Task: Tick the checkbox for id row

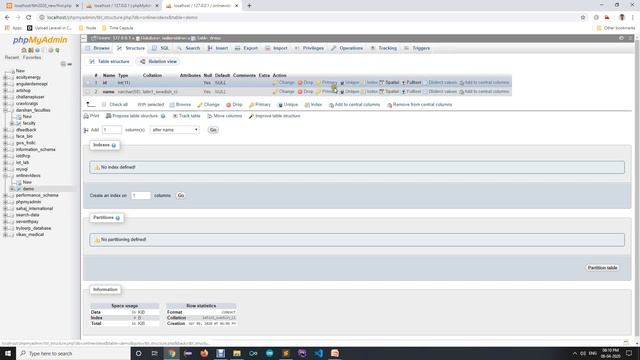Action: 88,82
